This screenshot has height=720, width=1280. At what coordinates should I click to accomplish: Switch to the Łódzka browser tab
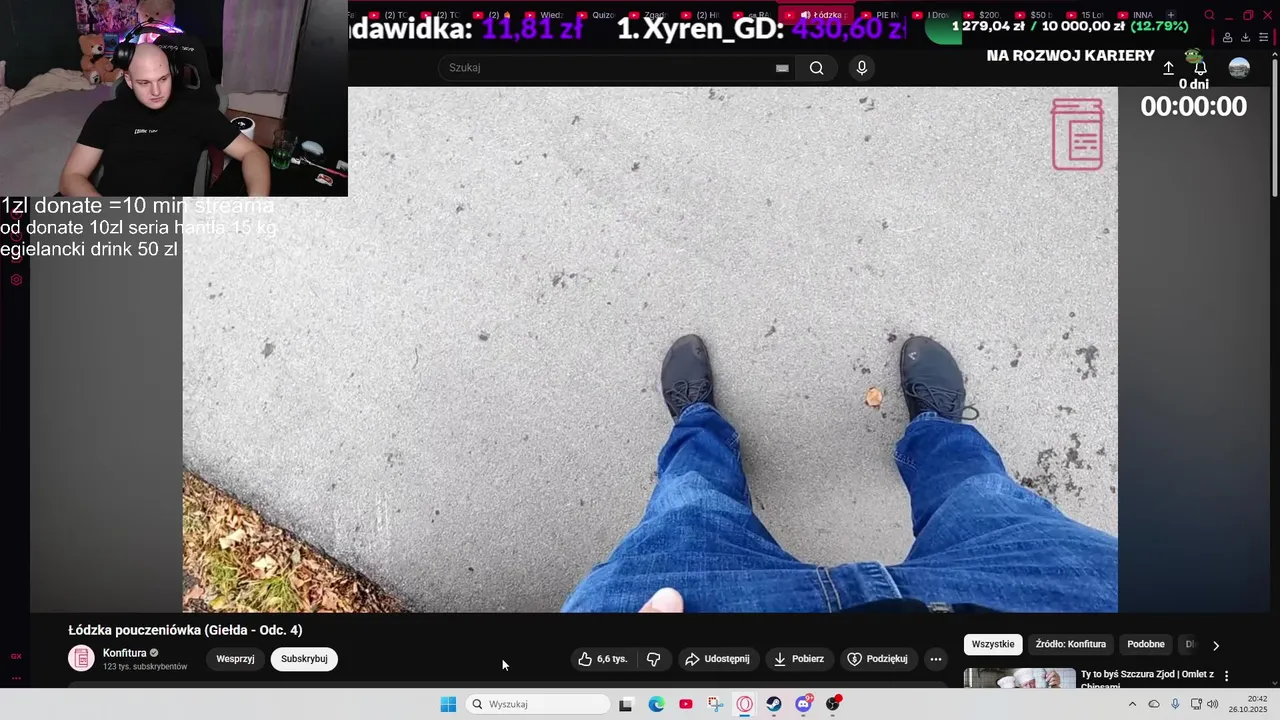tap(818, 15)
